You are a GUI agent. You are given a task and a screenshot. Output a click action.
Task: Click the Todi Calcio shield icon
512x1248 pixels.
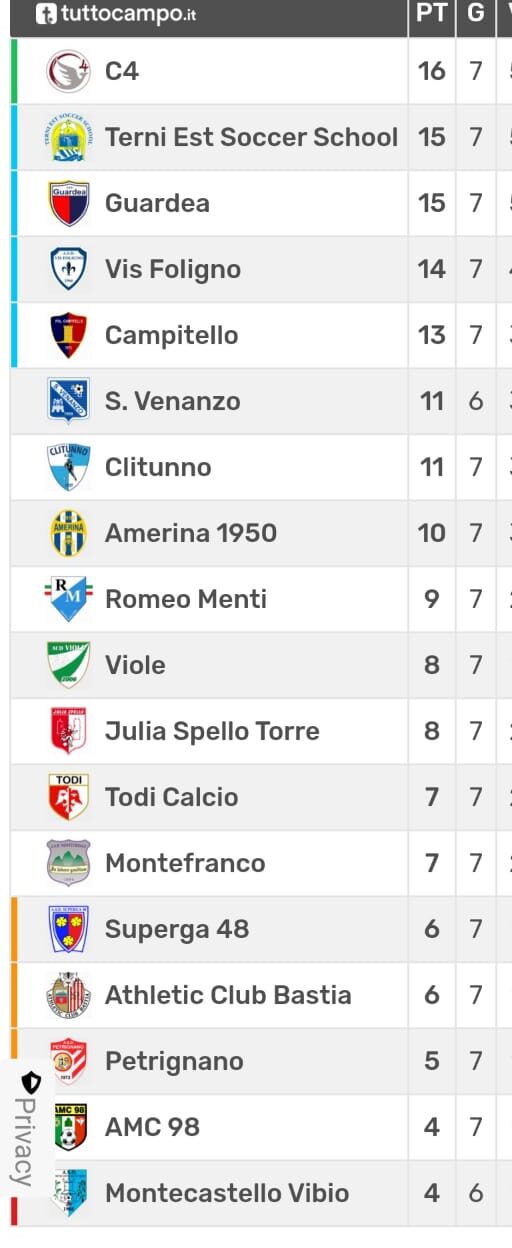(69, 797)
